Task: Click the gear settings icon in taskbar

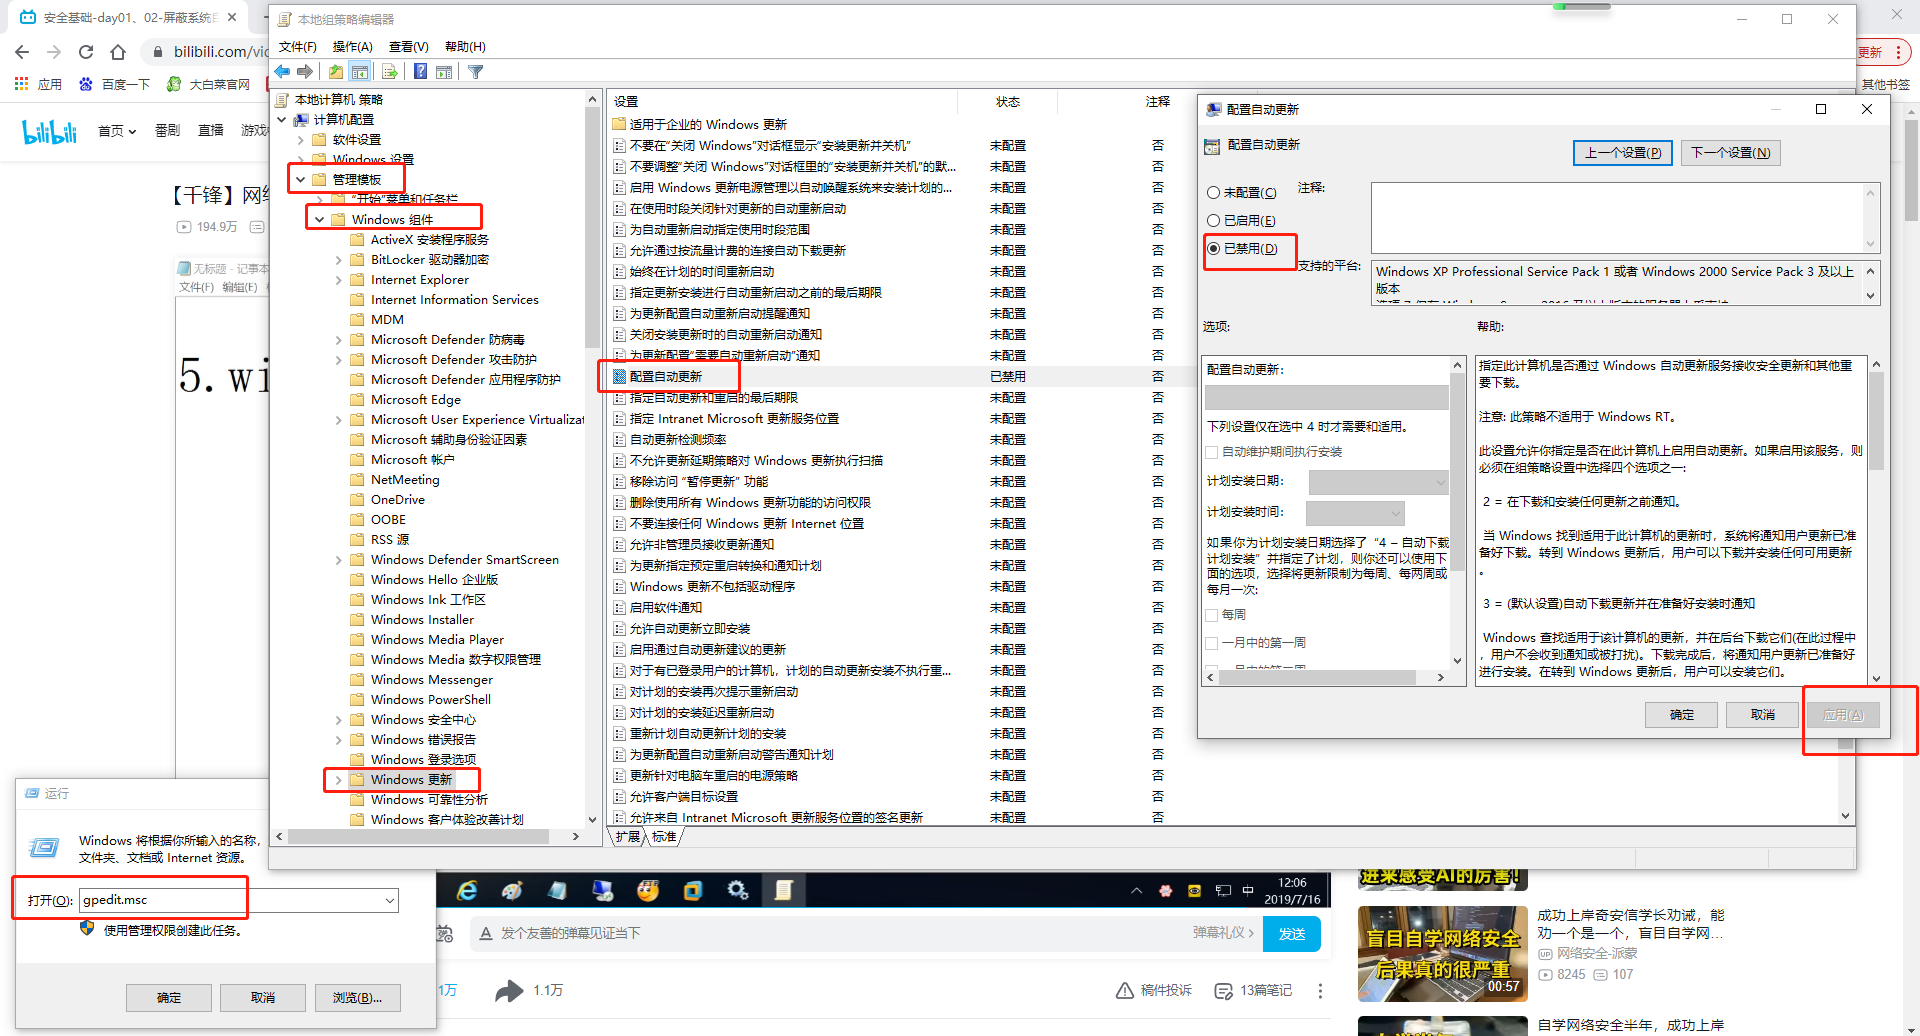Action: tap(738, 890)
